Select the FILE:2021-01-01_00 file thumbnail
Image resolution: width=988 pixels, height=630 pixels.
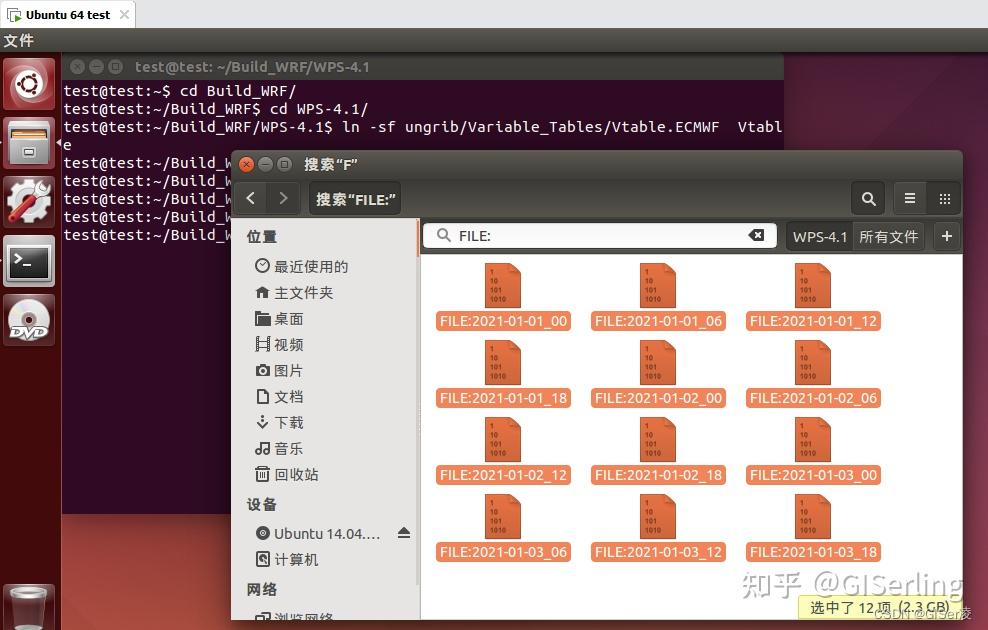pyautogui.click(x=503, y=285)
